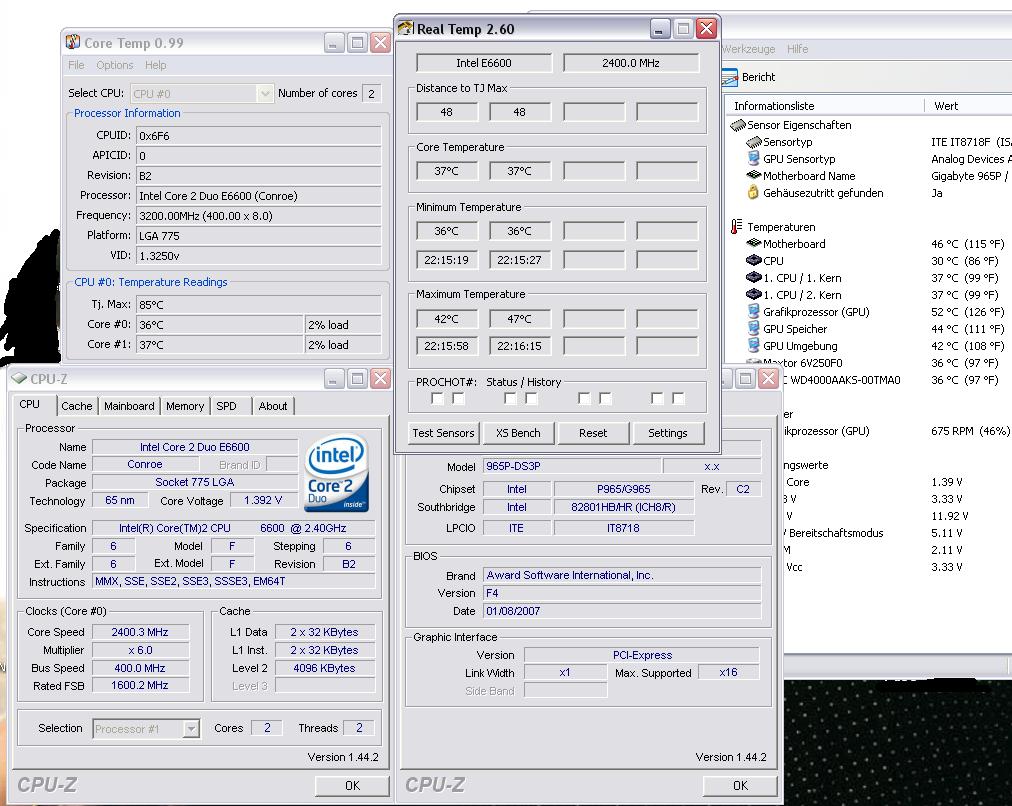The width and height of the screenshot is (1012, 806).
Task: Click the mainboard Model 965P-DS3P field
Action: (572, 466)
